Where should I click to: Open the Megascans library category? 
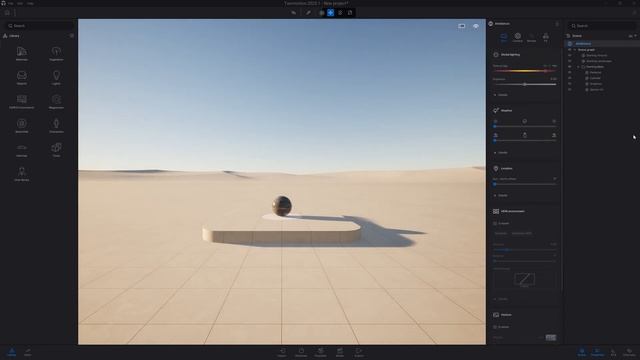56,102
